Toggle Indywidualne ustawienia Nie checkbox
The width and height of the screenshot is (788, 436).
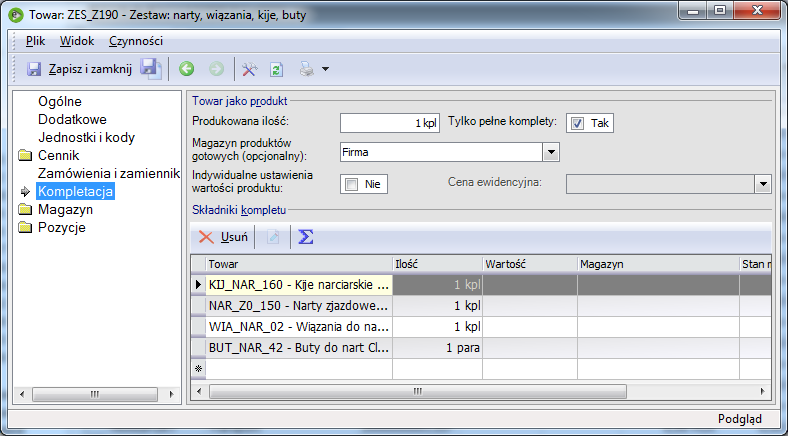pyautogui.click(x=352, y=184)
